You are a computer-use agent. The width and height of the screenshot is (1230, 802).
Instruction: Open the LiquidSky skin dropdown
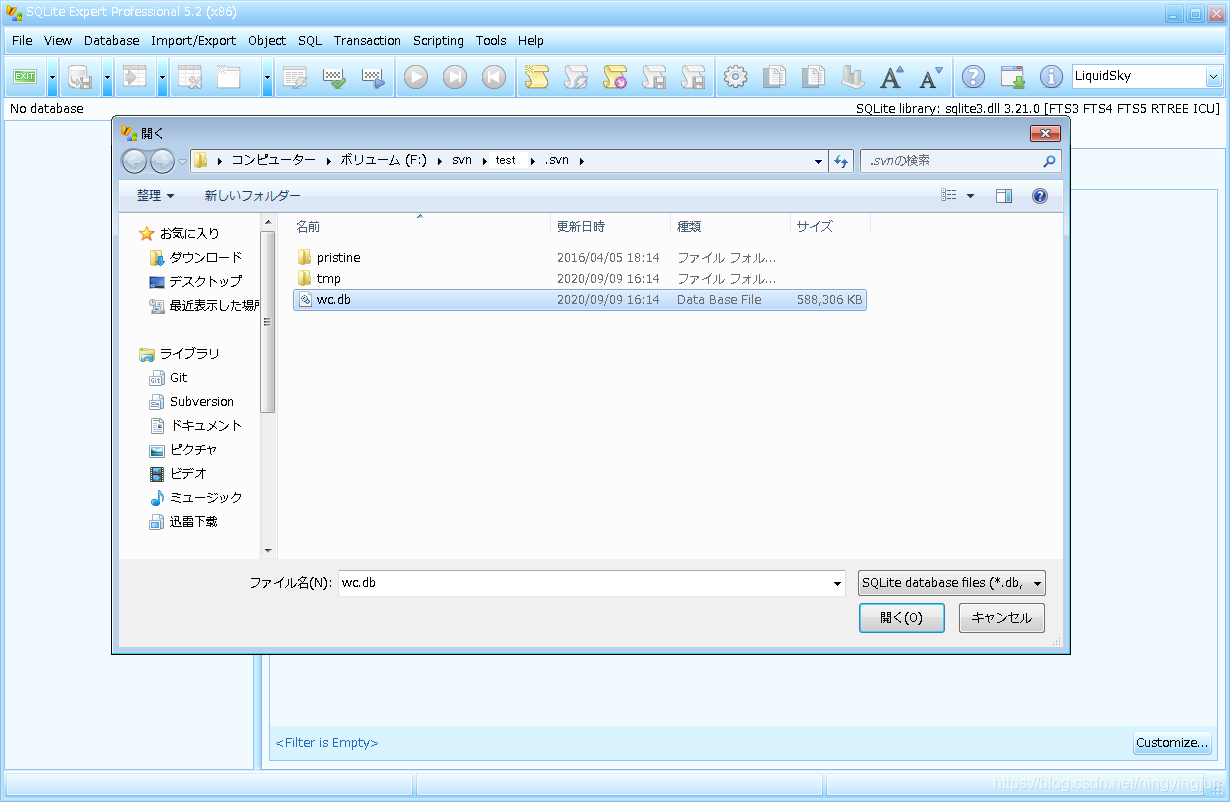coord(1214,77)
